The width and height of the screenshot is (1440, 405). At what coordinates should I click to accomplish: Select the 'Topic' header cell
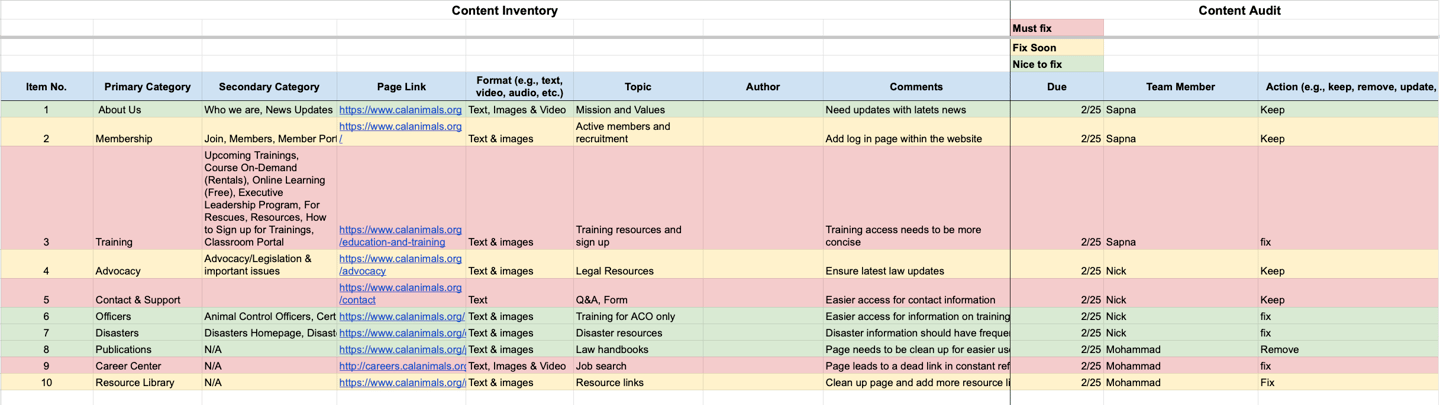638,87
